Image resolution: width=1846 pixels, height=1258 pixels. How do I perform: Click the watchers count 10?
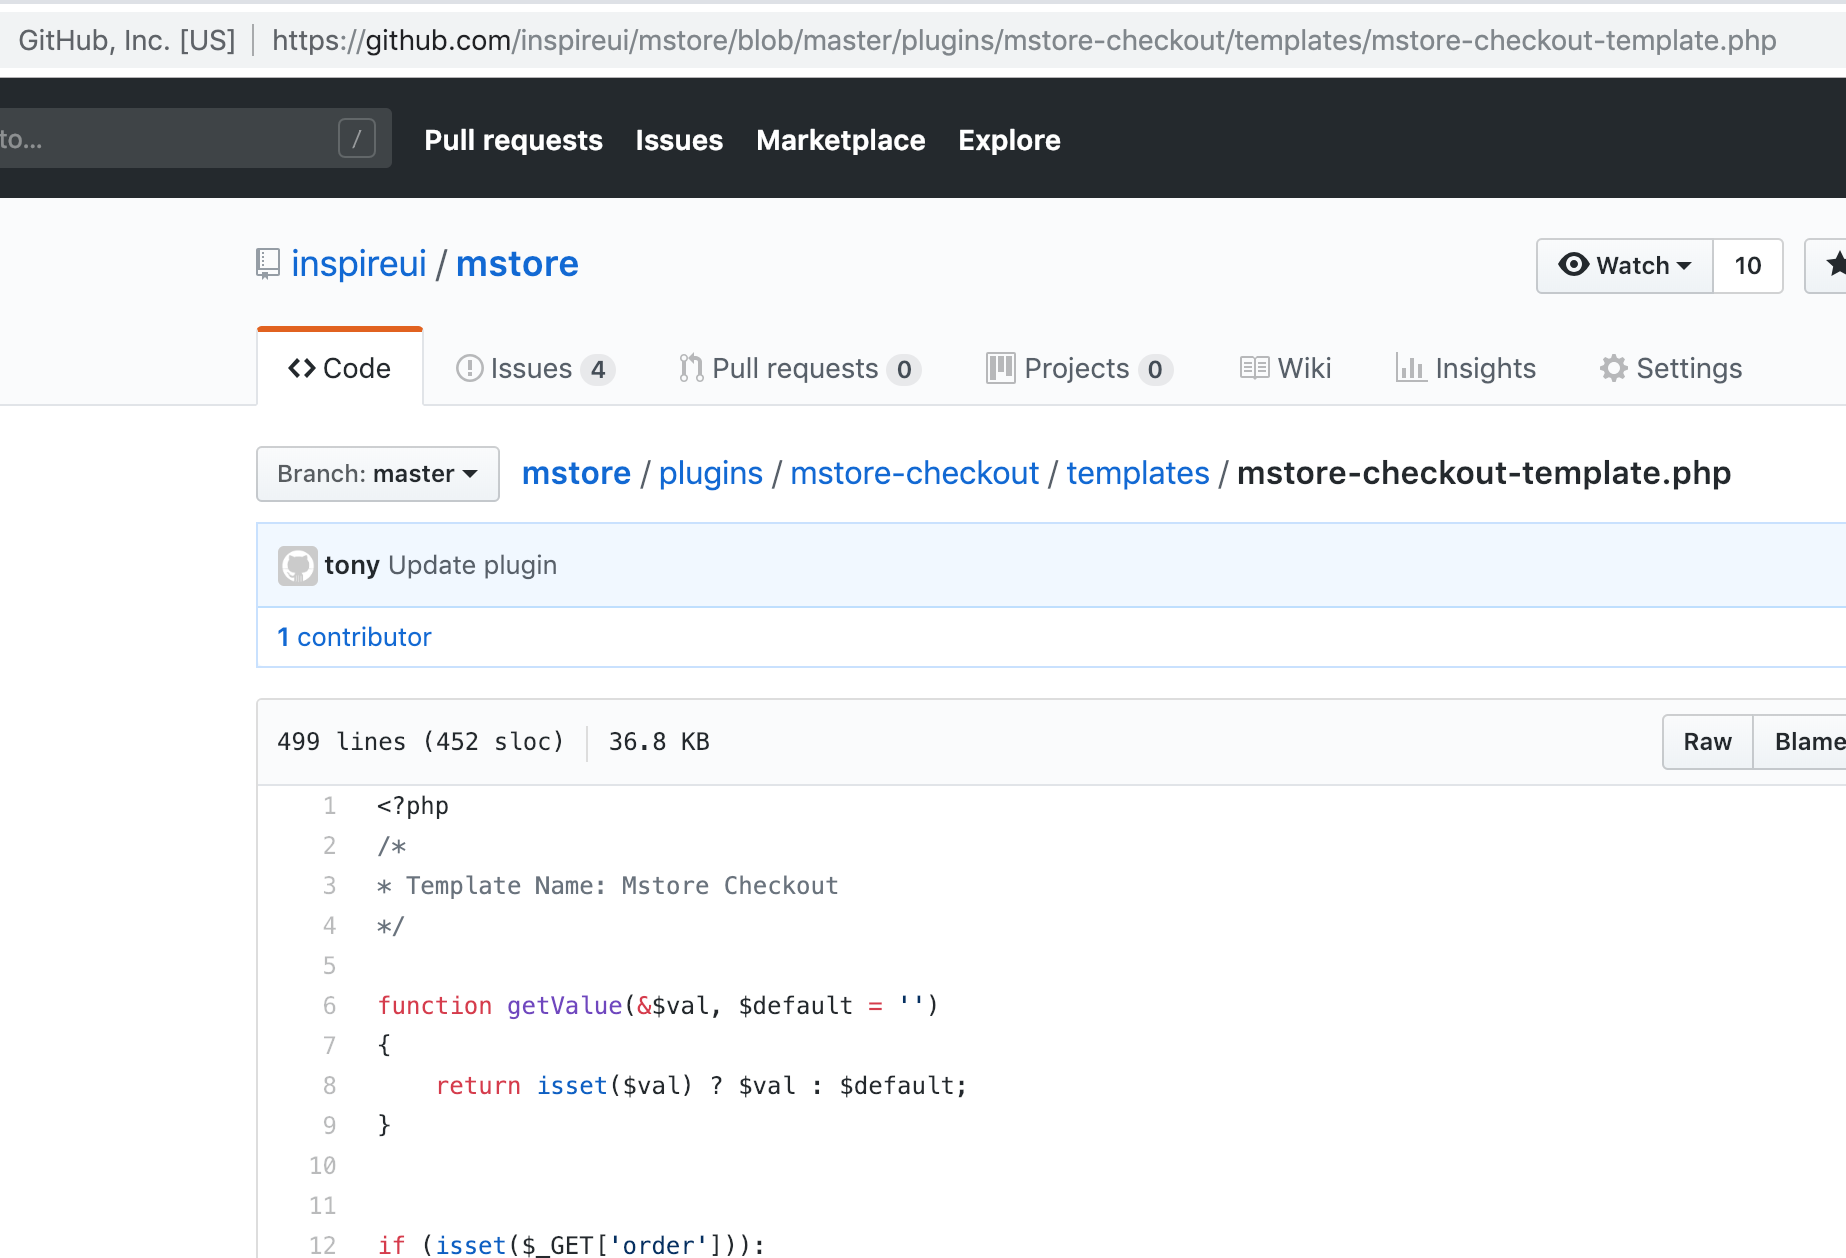click(1747, 265)
